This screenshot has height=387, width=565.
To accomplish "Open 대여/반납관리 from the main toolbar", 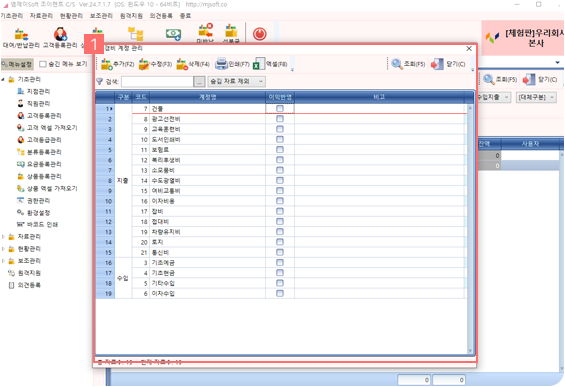I will 21,38.
